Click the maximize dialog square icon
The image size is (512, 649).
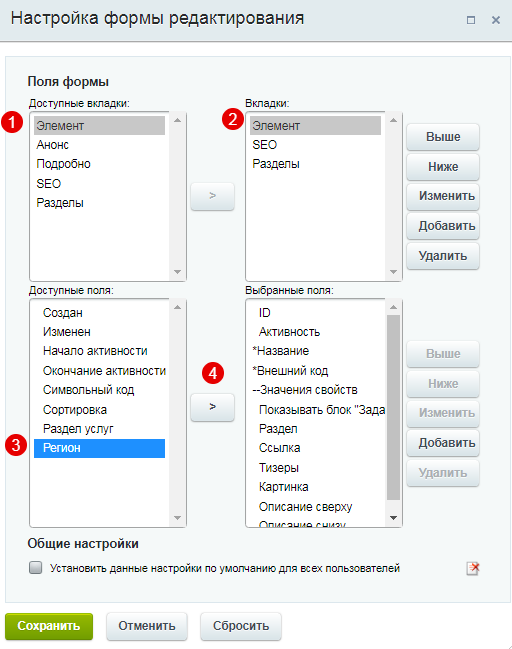[x=471, y=20]
